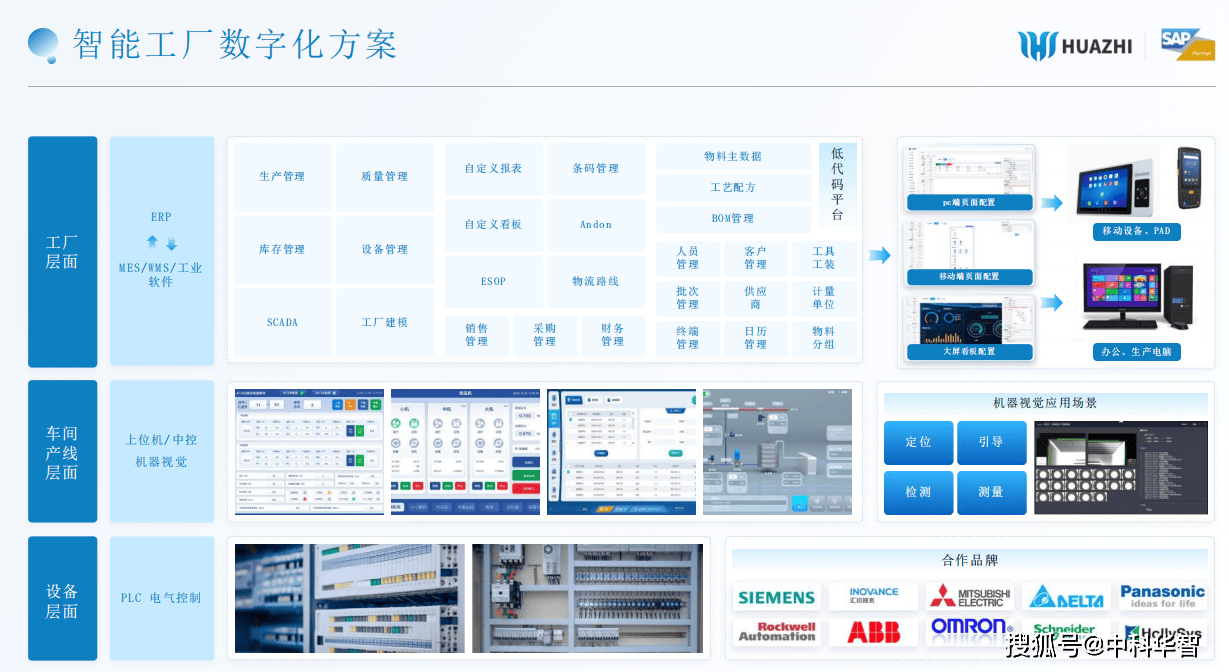Open the 生产管理 module tile

point(282,177)
